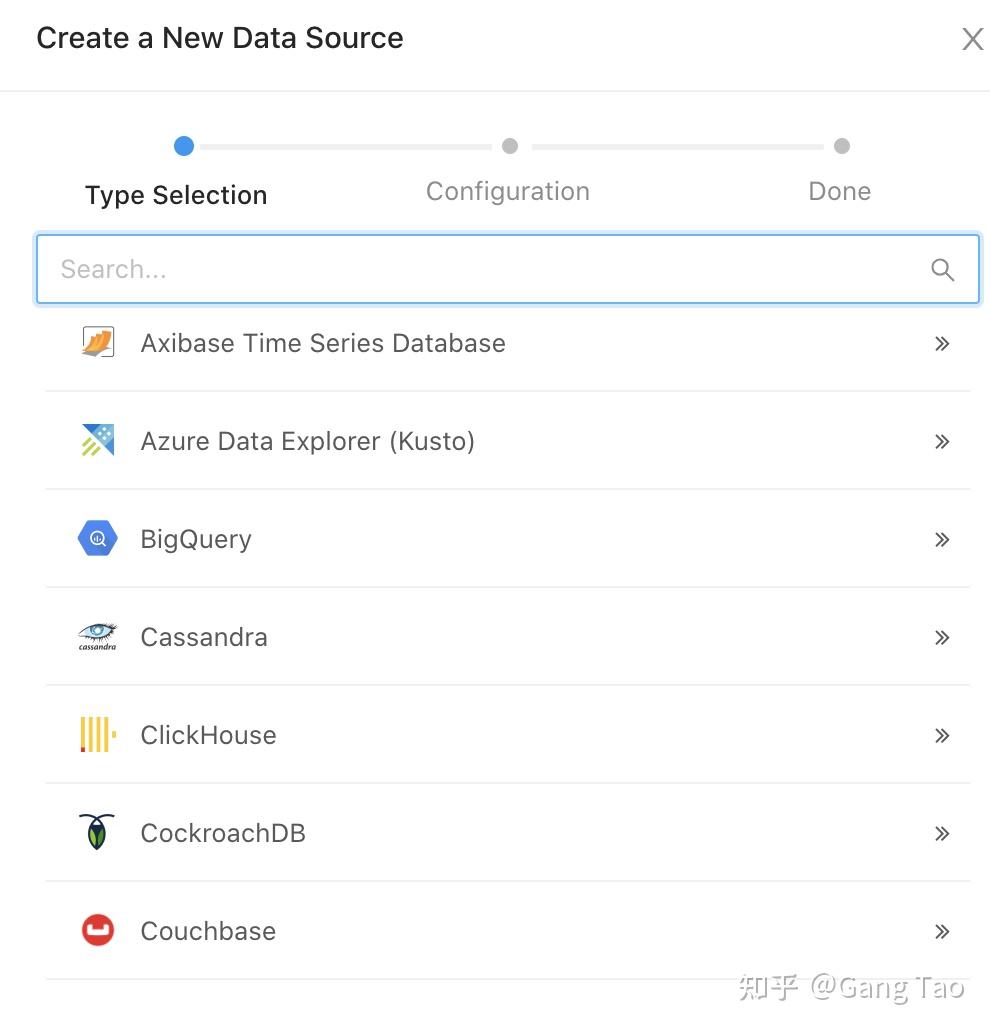Screen dimensions: 990x1032
Task: Go to the Configuration step
Action: coord(508,191)
